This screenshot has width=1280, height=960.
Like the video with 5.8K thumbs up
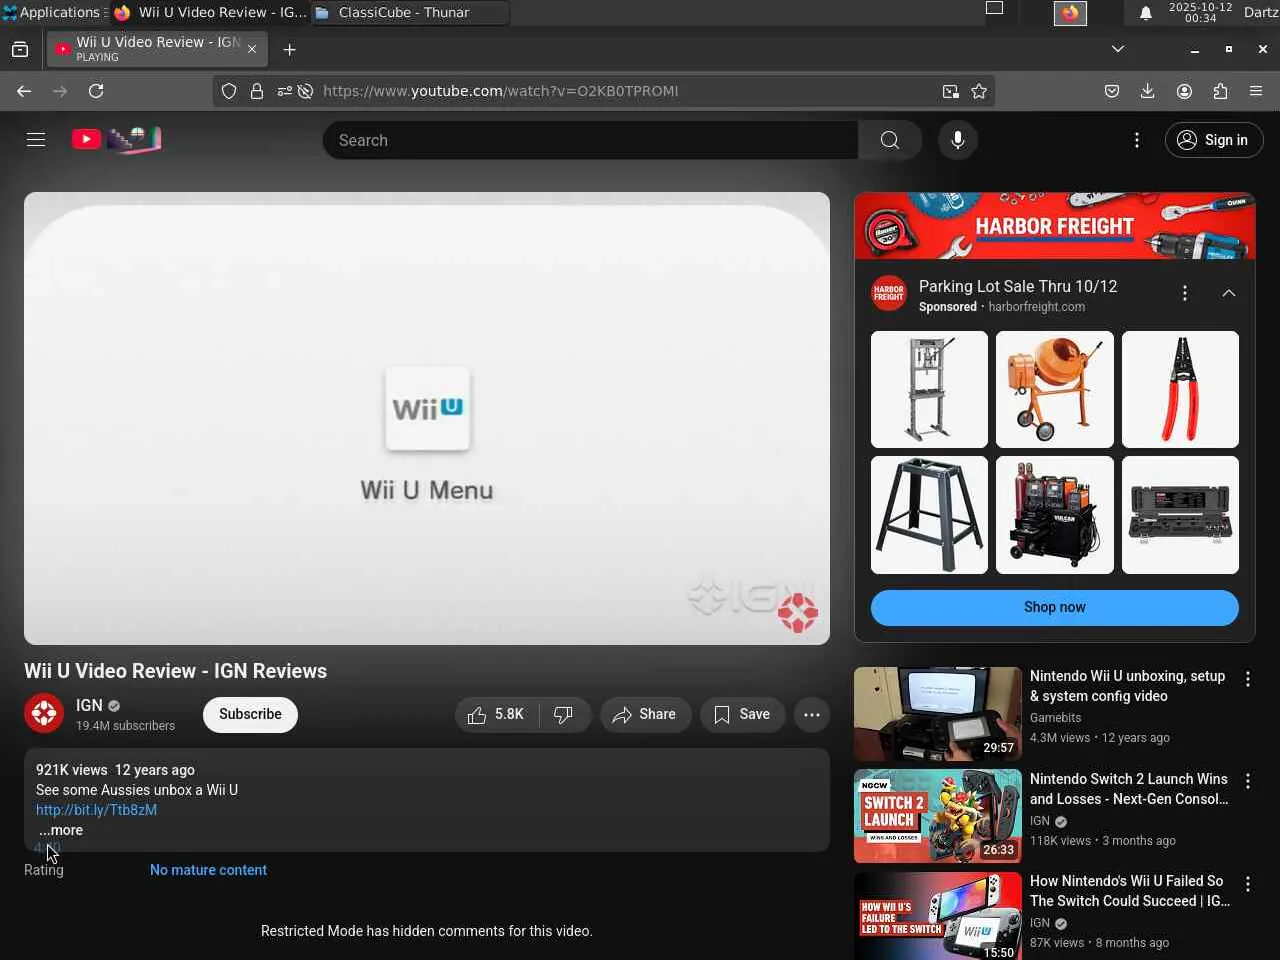[x=497, y=714]
